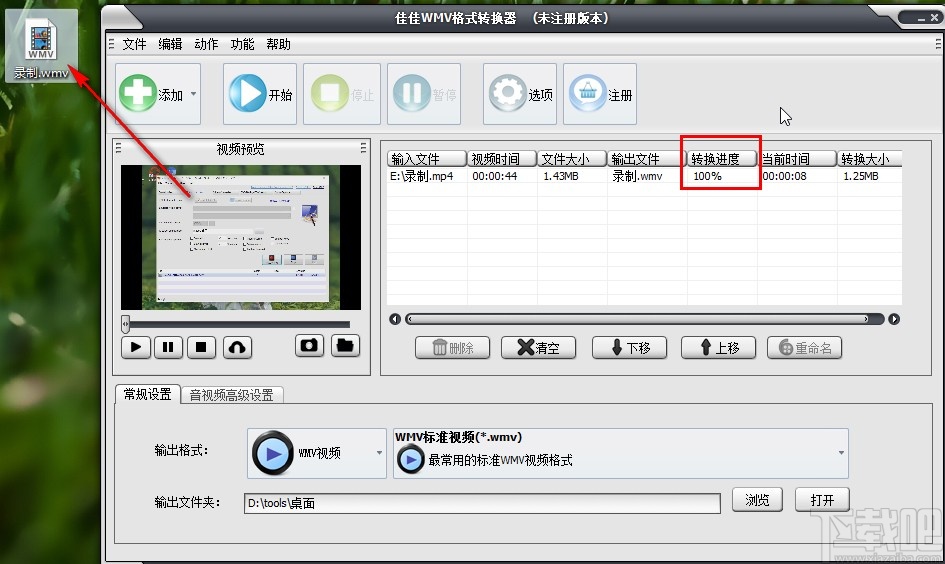Take a snapshot with the camera button

click(x=310, y=345)
